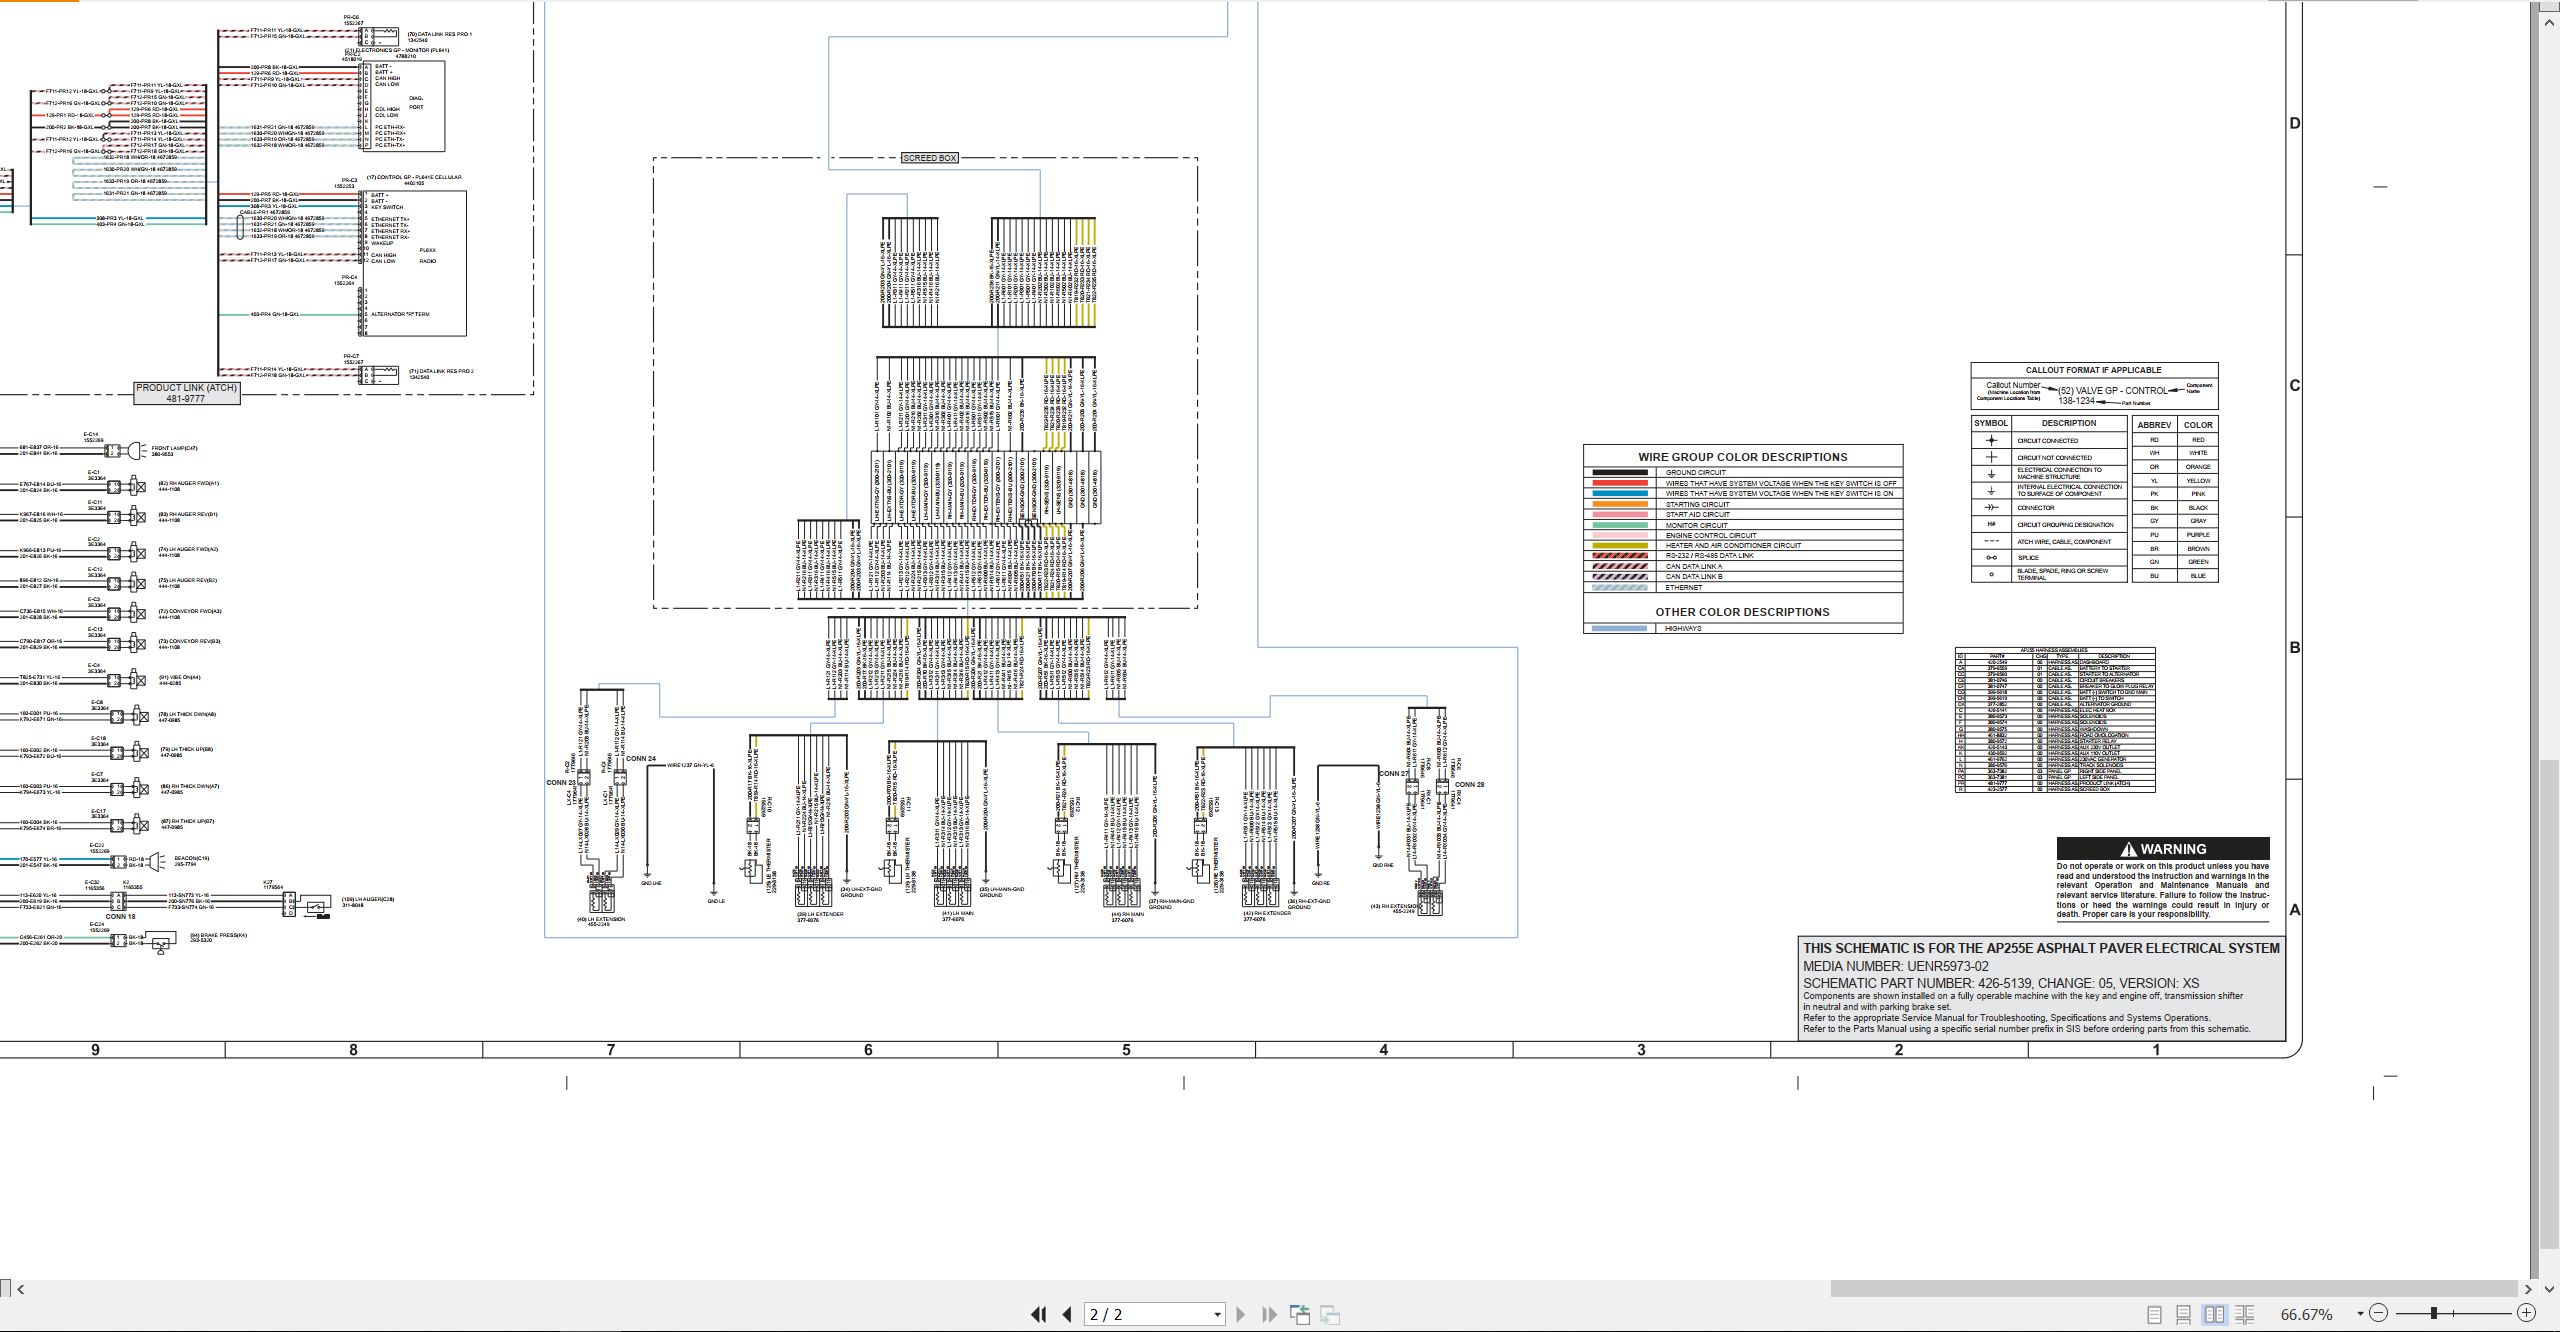Click the BEACON(C19) component label
This screenshot has width=2560, height=1332.
(192, 858)
